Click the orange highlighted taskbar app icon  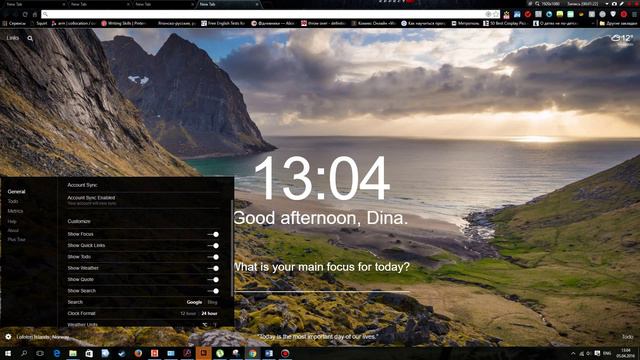click(x=203, y=353)
